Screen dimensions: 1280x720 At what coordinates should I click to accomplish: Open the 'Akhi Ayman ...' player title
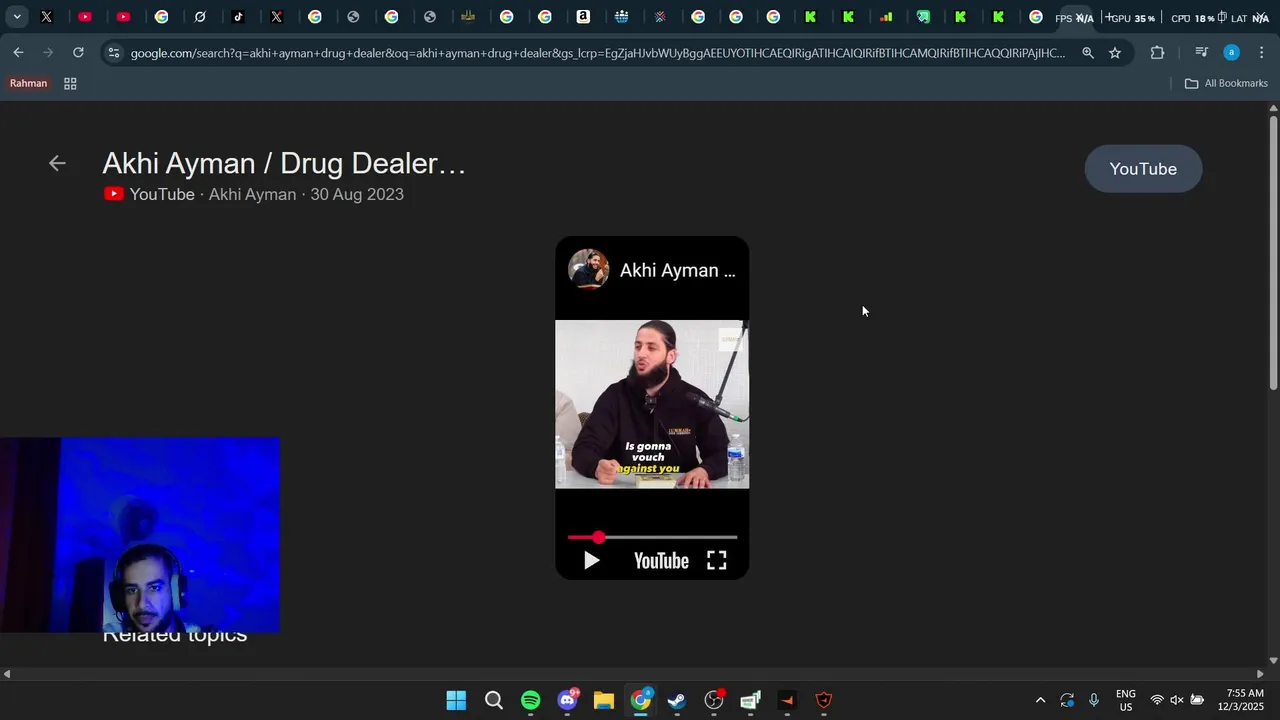pyautogui.click(x=677, y=271)
